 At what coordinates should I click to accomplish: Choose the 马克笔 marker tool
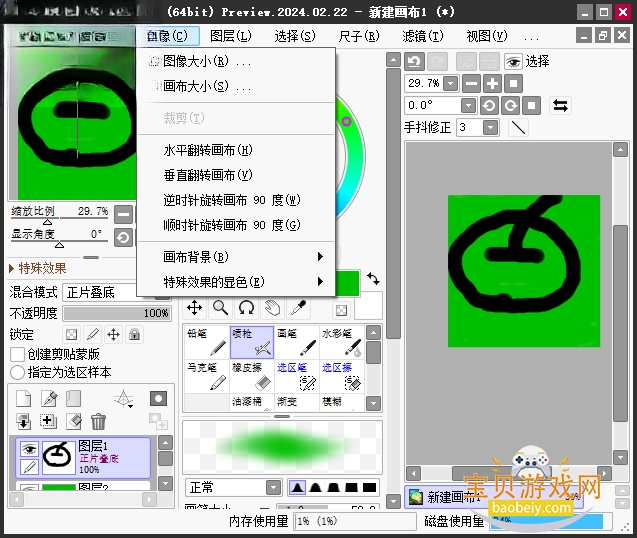click(x=207, y=376)
